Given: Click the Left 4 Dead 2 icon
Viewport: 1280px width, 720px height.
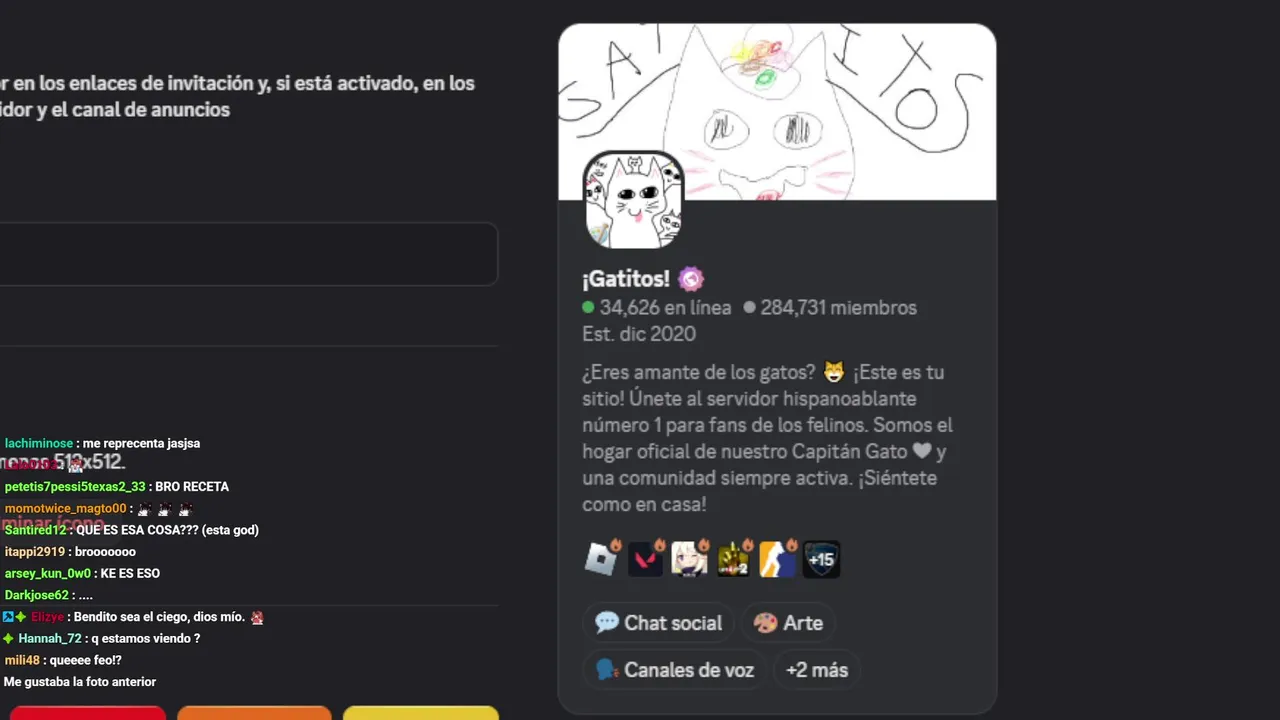Looking at the screenshot, I should pos(733,559).
